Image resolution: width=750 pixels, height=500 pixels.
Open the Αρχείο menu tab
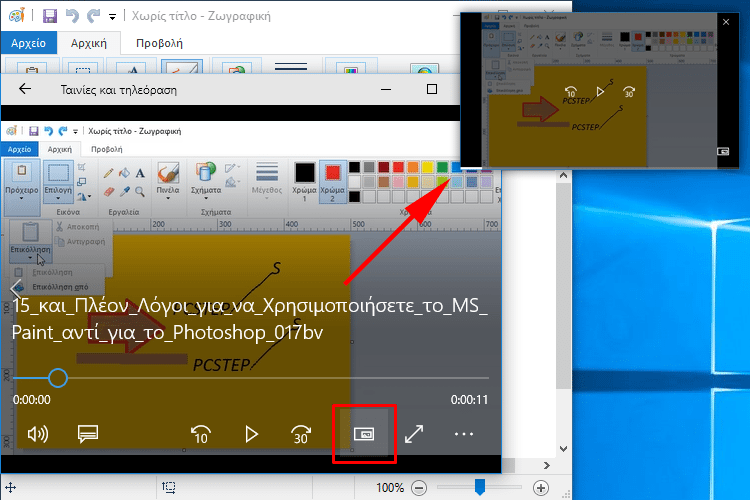click(29, 43)
